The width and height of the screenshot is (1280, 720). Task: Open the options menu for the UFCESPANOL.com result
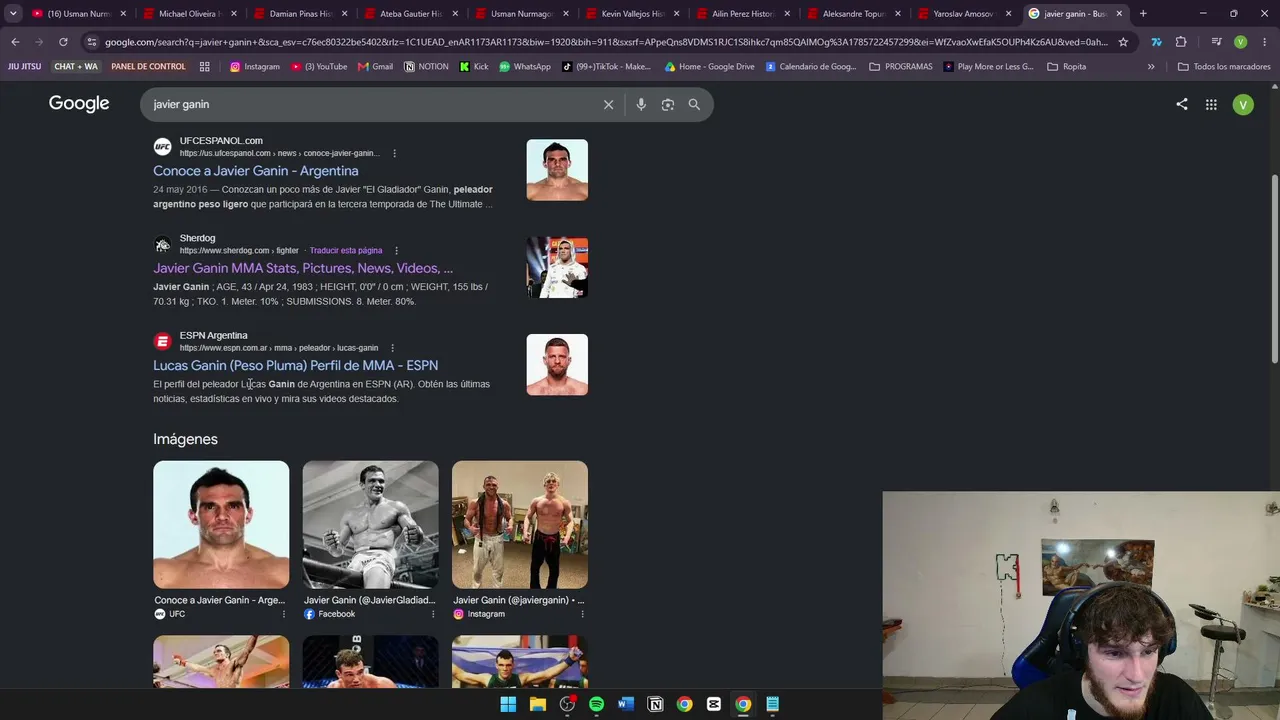pos(394,153)
